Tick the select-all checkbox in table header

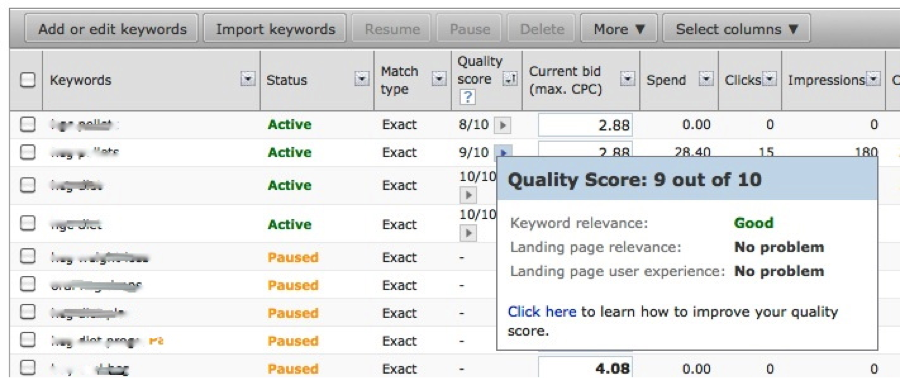27,80
